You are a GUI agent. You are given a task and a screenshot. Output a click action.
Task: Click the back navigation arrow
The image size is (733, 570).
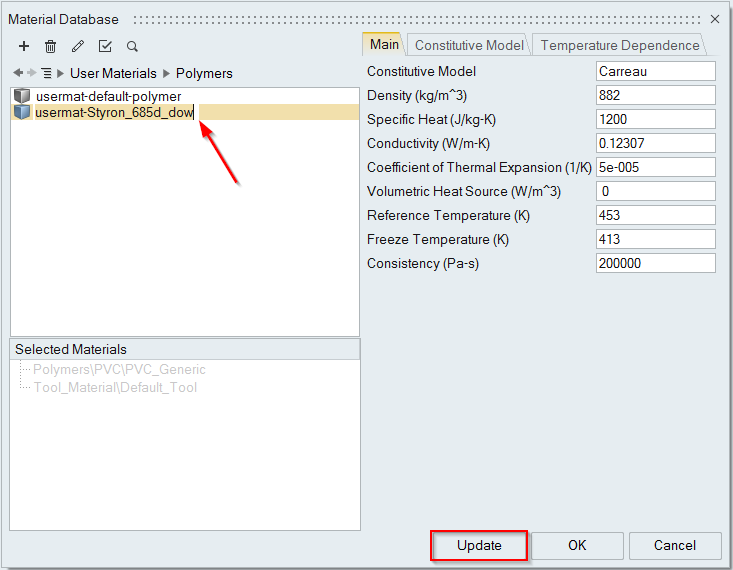(x=17, y=73)
